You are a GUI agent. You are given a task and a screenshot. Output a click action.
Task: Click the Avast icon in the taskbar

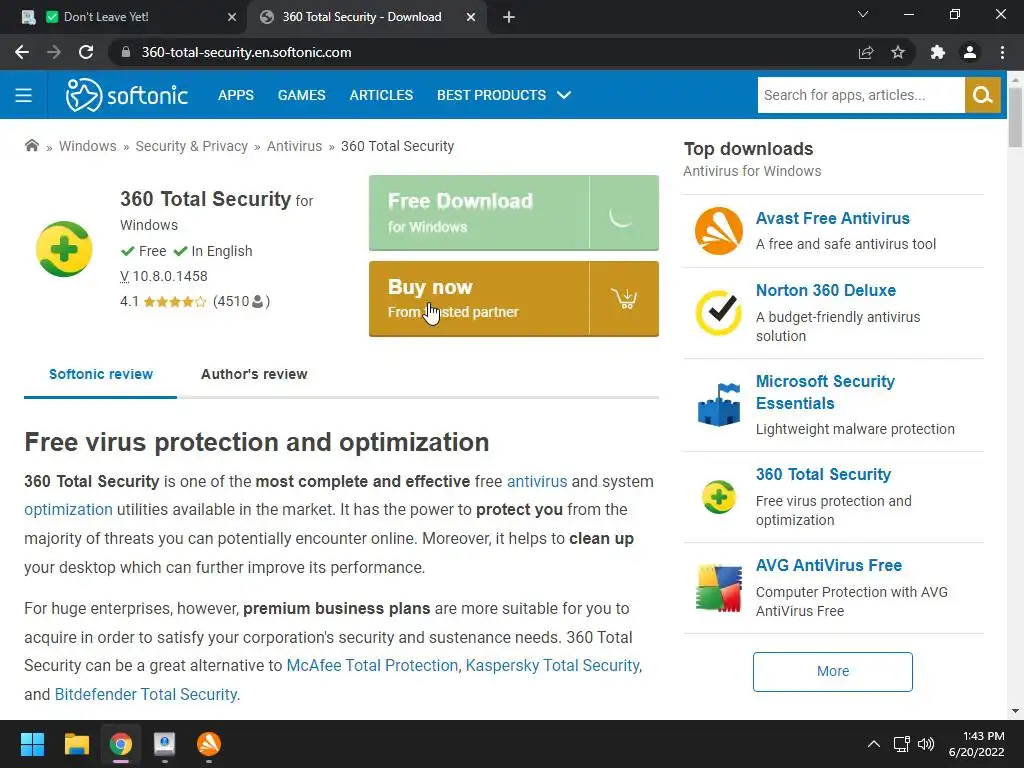209,744
